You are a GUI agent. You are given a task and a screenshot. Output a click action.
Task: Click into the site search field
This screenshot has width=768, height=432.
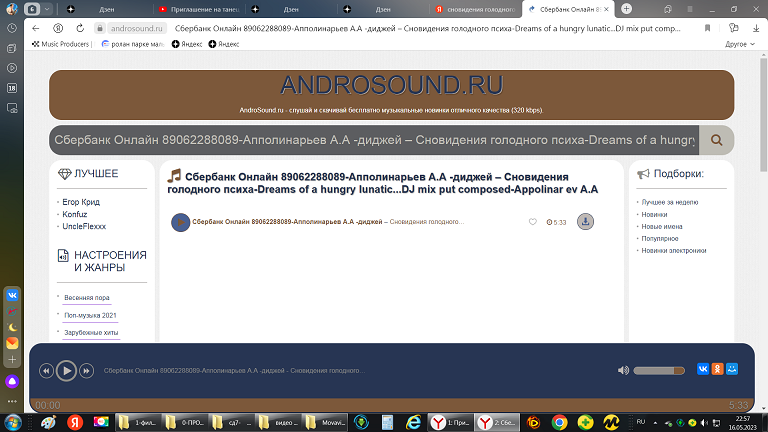(374, 140)
